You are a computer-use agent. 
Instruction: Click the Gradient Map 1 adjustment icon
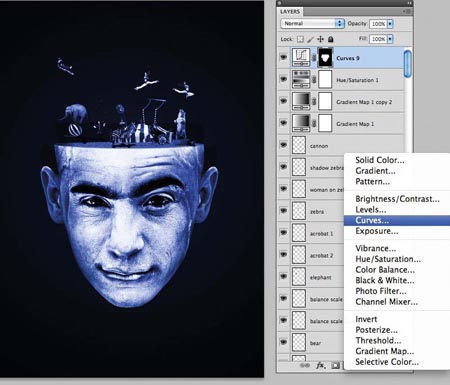301,124
